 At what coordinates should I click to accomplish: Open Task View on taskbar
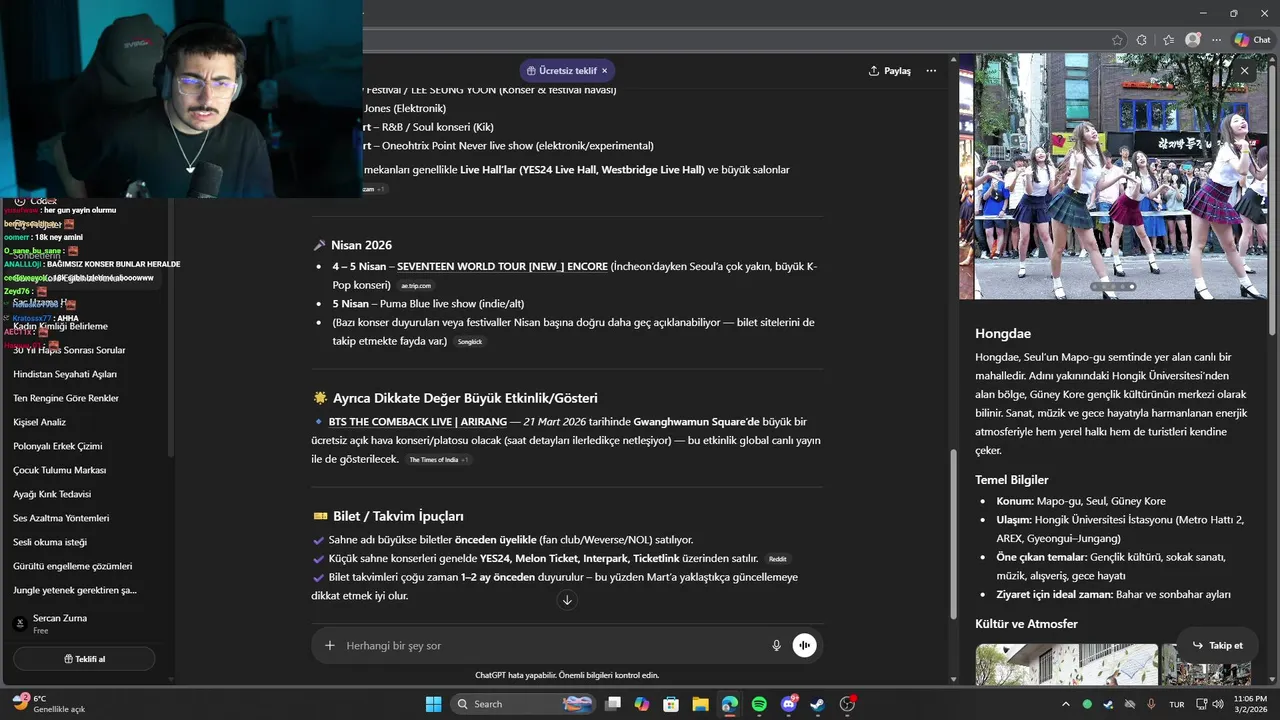(x=613, y=704)
